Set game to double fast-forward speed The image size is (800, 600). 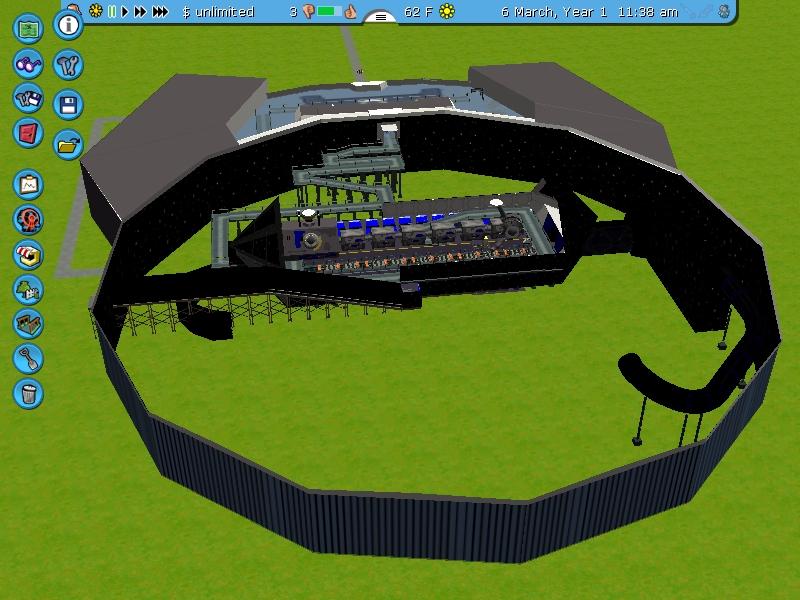click(x=140, y=11)
